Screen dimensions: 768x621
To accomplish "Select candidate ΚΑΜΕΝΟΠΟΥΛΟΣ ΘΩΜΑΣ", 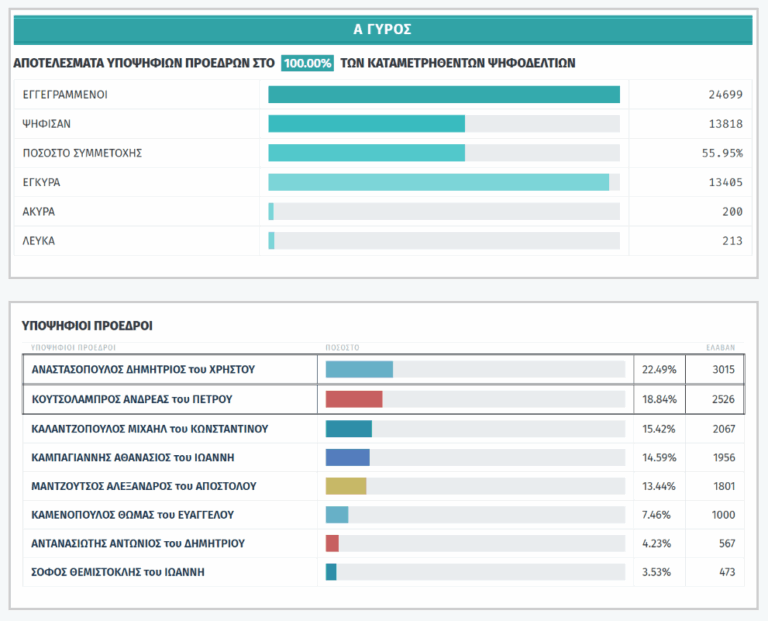I will (x=133, y=514).
